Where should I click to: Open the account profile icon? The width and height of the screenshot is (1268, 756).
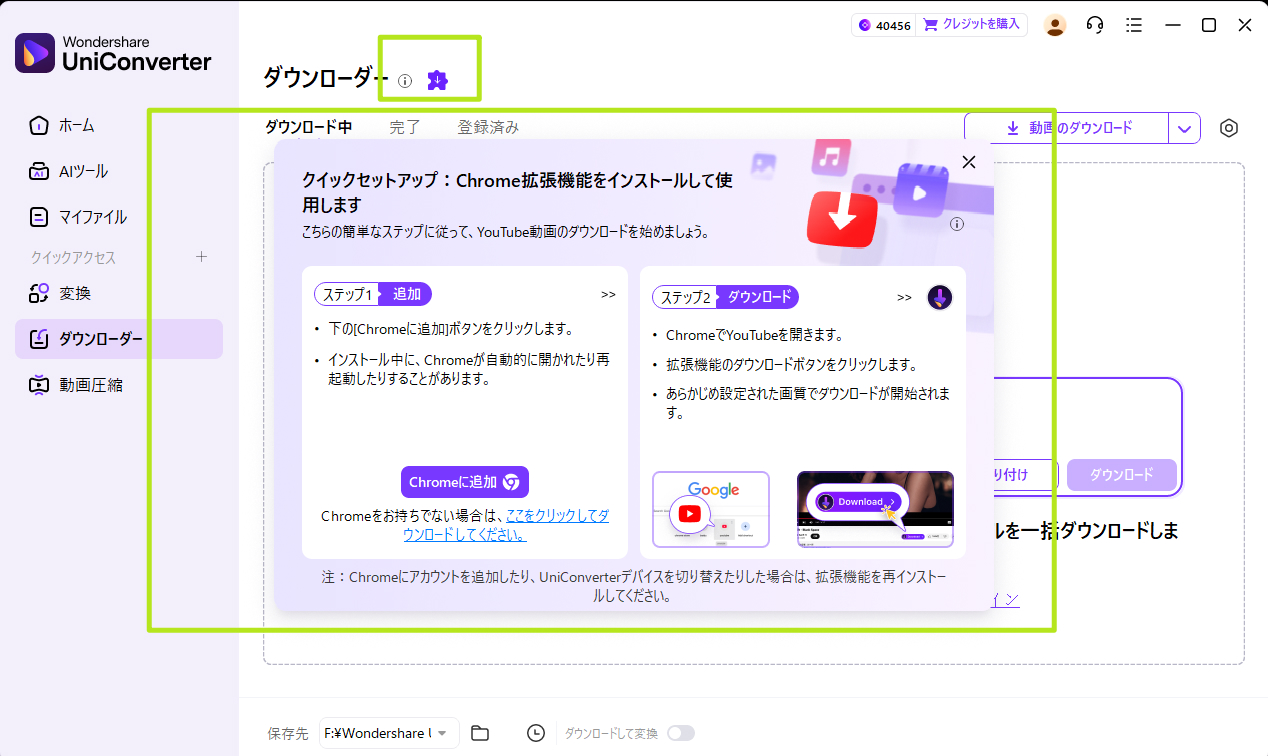pos(1055,25)
